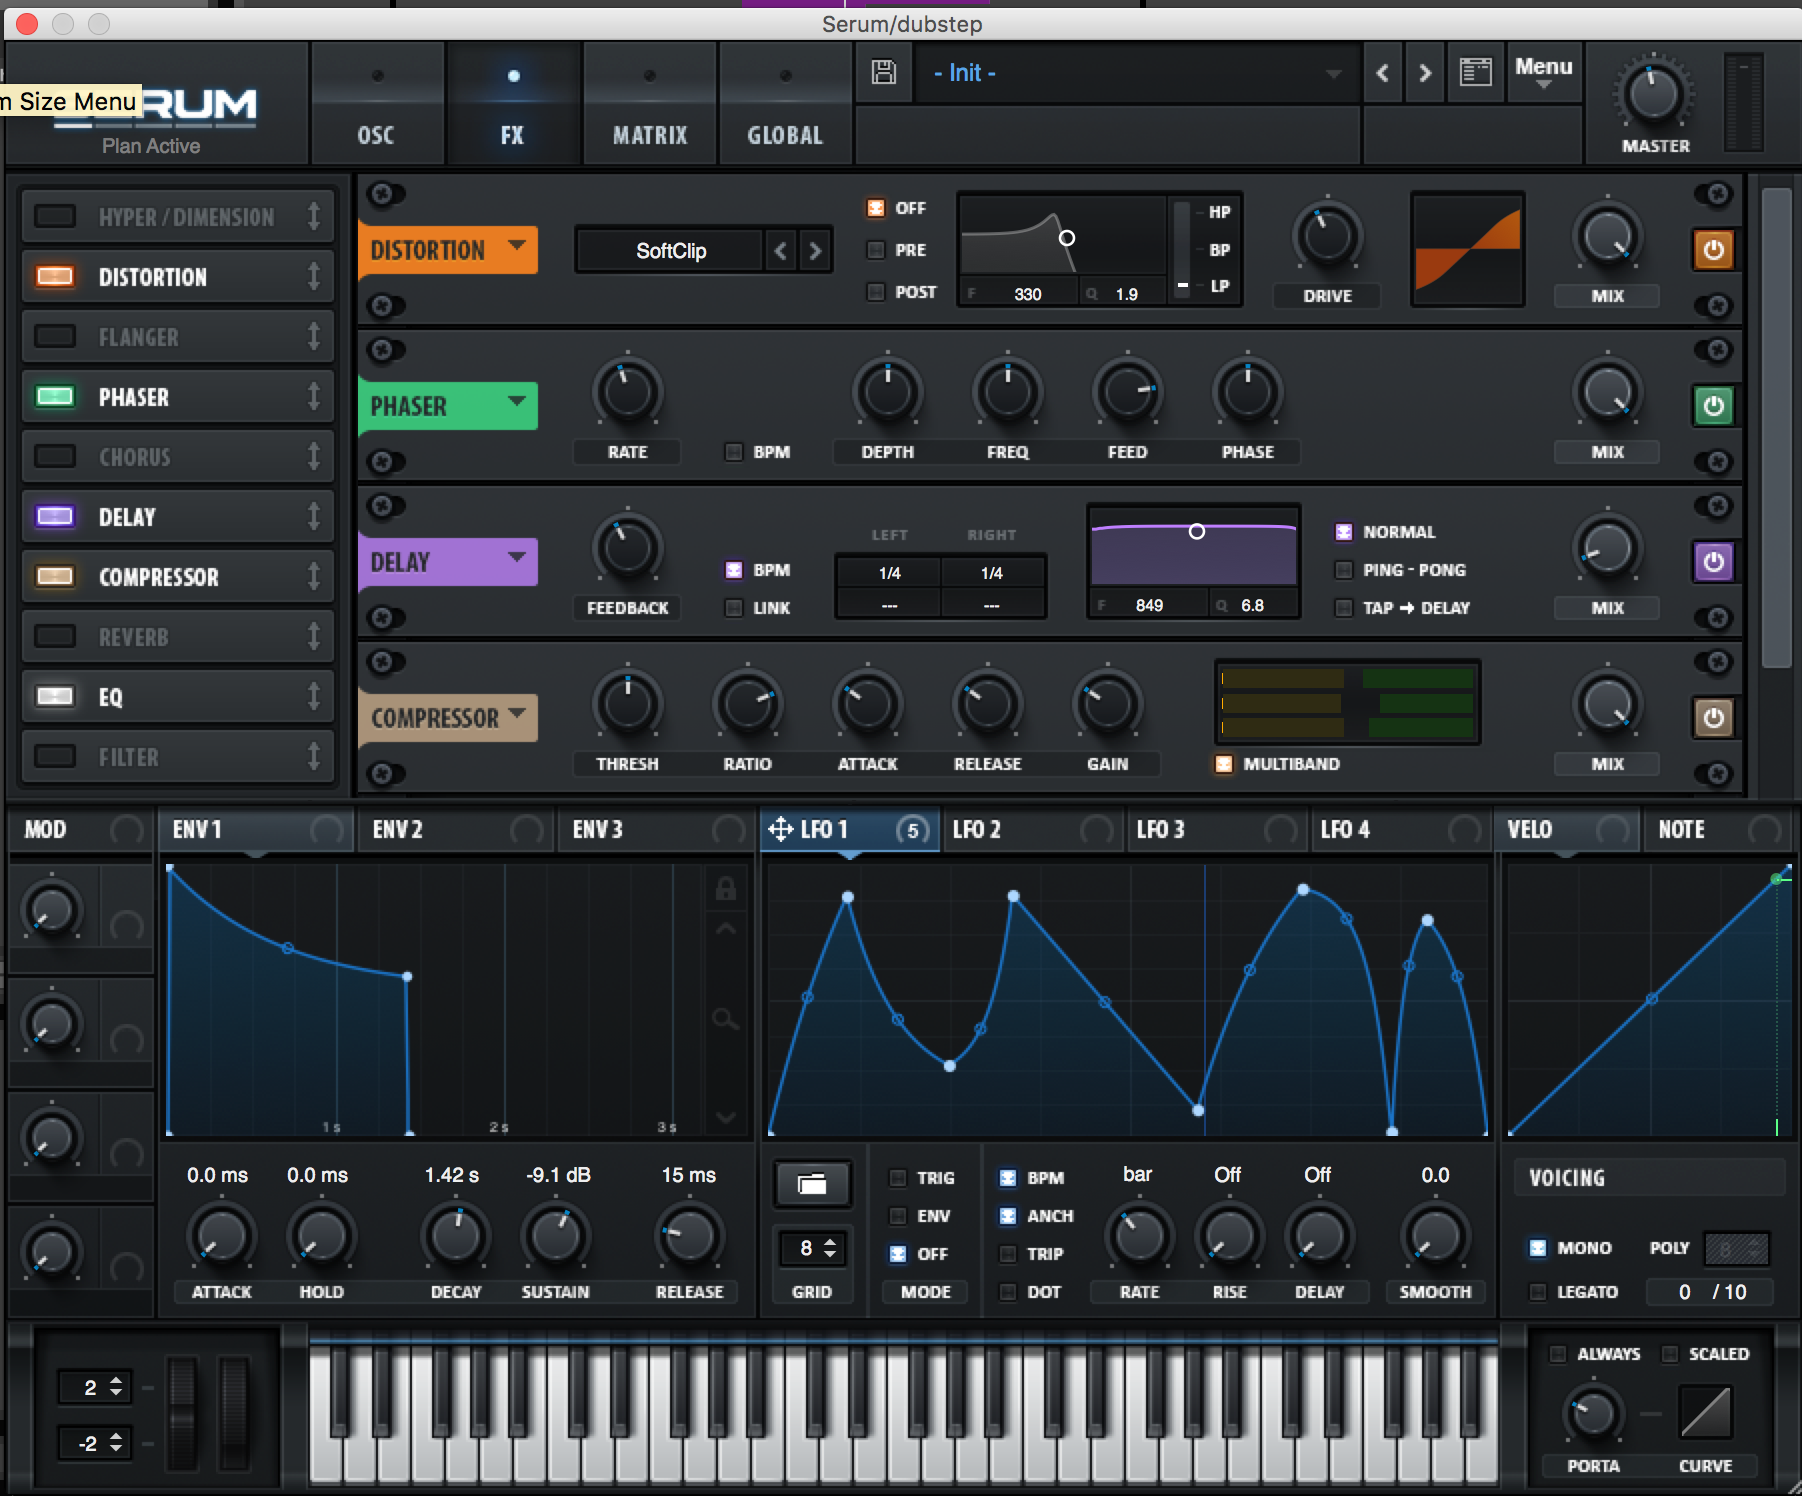Click the delay left 1/4 time value

coord(890,573)
